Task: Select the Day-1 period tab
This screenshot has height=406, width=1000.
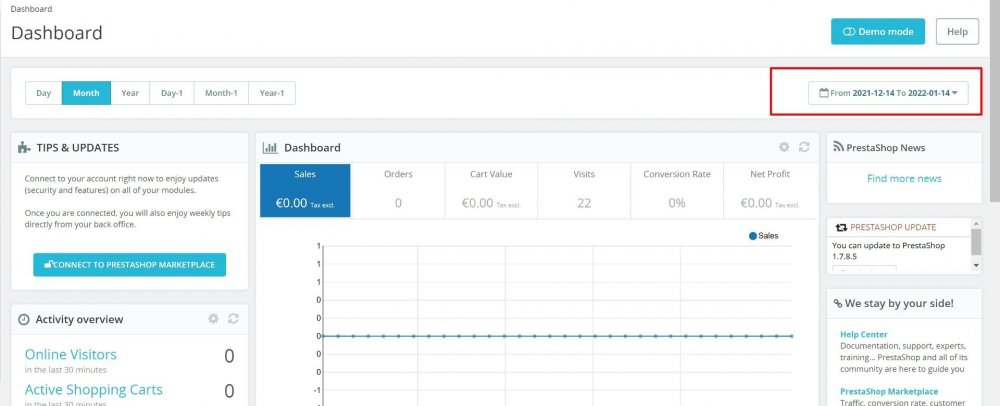Action: (x=172, y=93)
